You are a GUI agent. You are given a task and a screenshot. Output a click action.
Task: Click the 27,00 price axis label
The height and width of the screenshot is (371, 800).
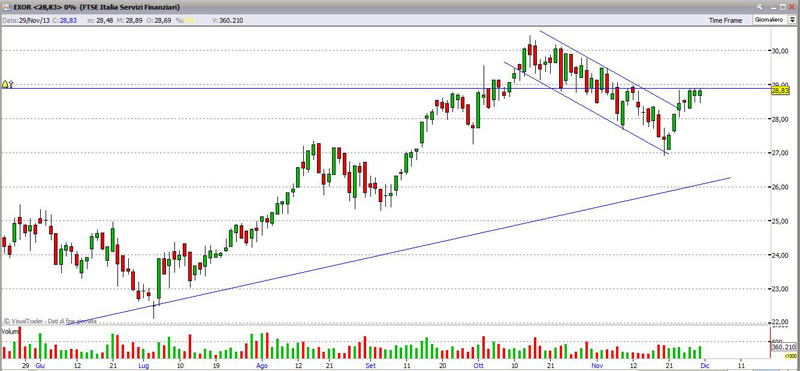[x=780, y=153]
